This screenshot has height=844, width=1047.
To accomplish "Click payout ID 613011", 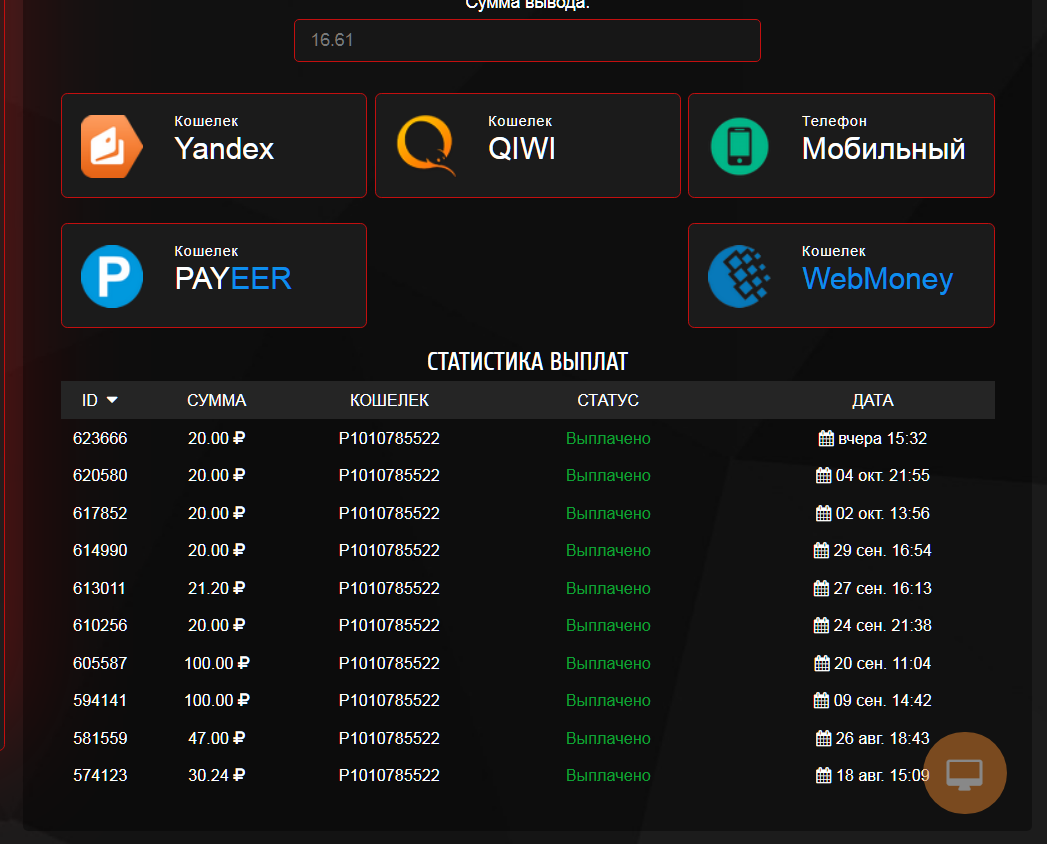I will (x=99, y=588).
